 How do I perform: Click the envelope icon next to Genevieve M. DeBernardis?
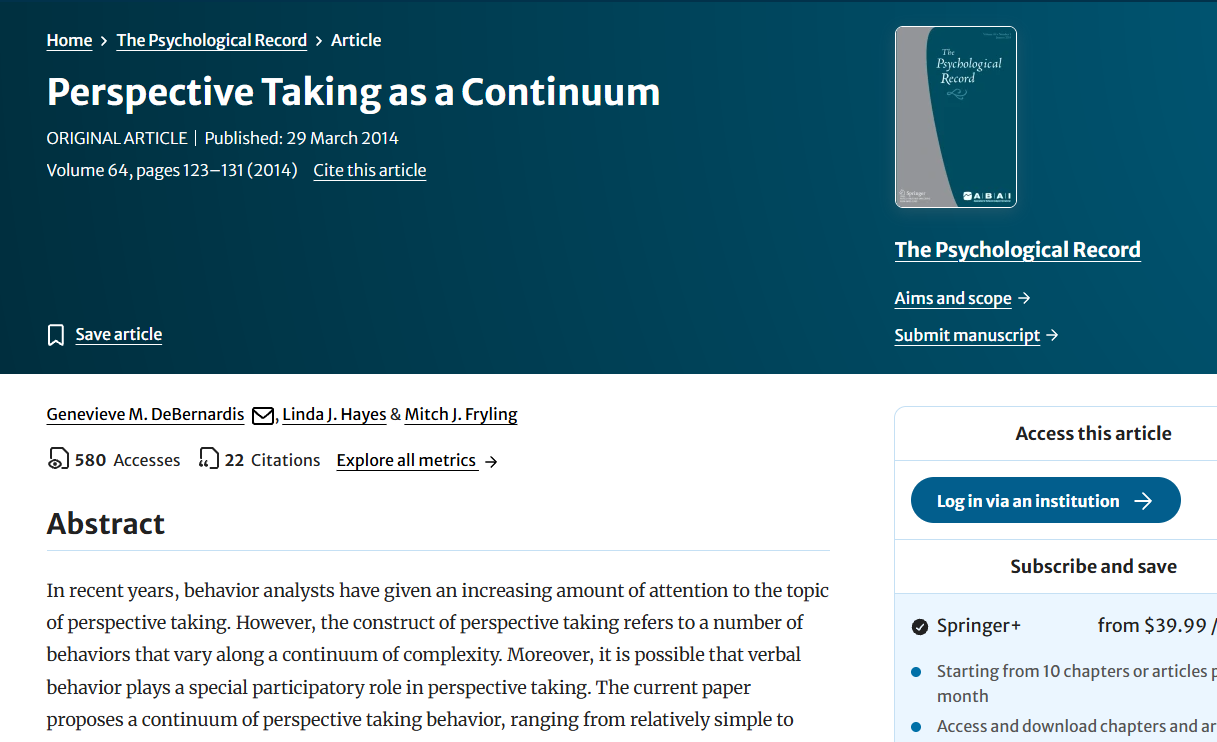(x=263, y=415)
